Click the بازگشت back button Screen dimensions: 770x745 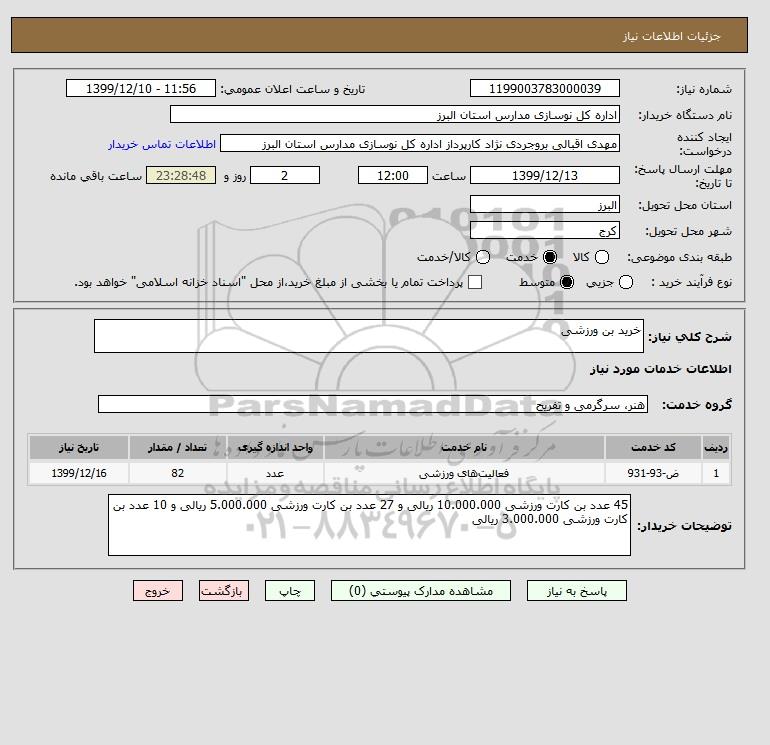(224, 591)
